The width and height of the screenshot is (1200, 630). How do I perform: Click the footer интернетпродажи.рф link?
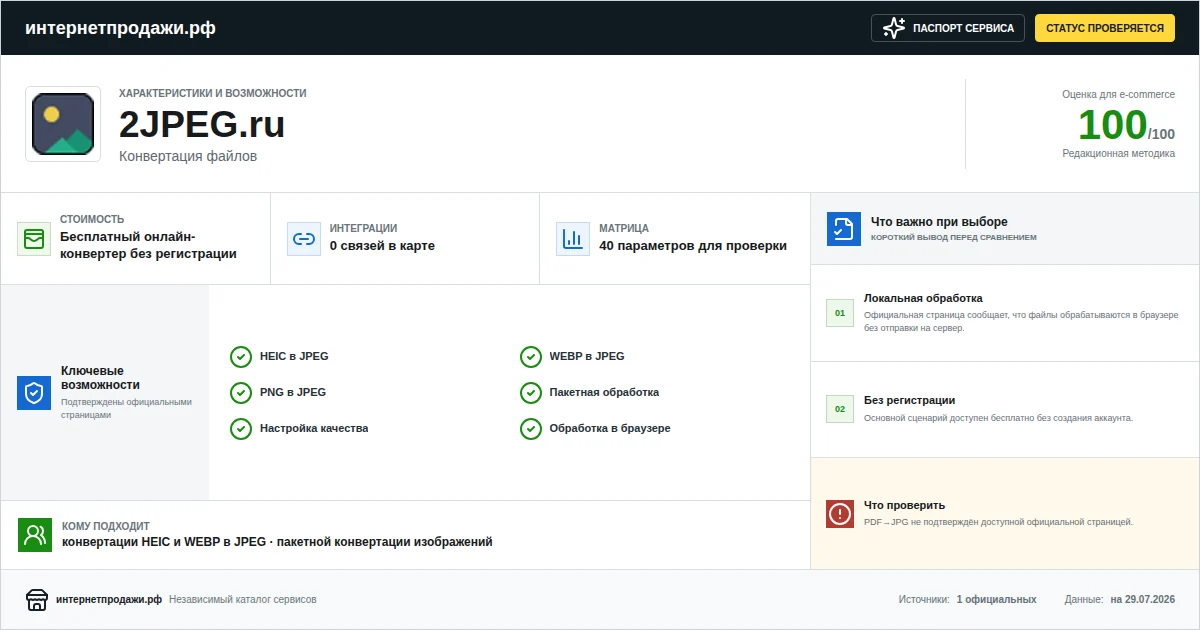pos(109,600)
